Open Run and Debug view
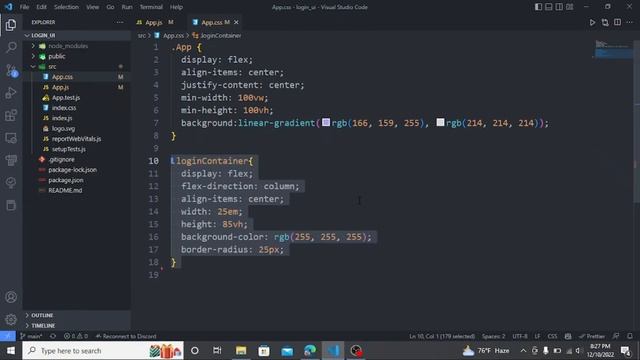The image size is (640, 360). click(x=11, y=93)
